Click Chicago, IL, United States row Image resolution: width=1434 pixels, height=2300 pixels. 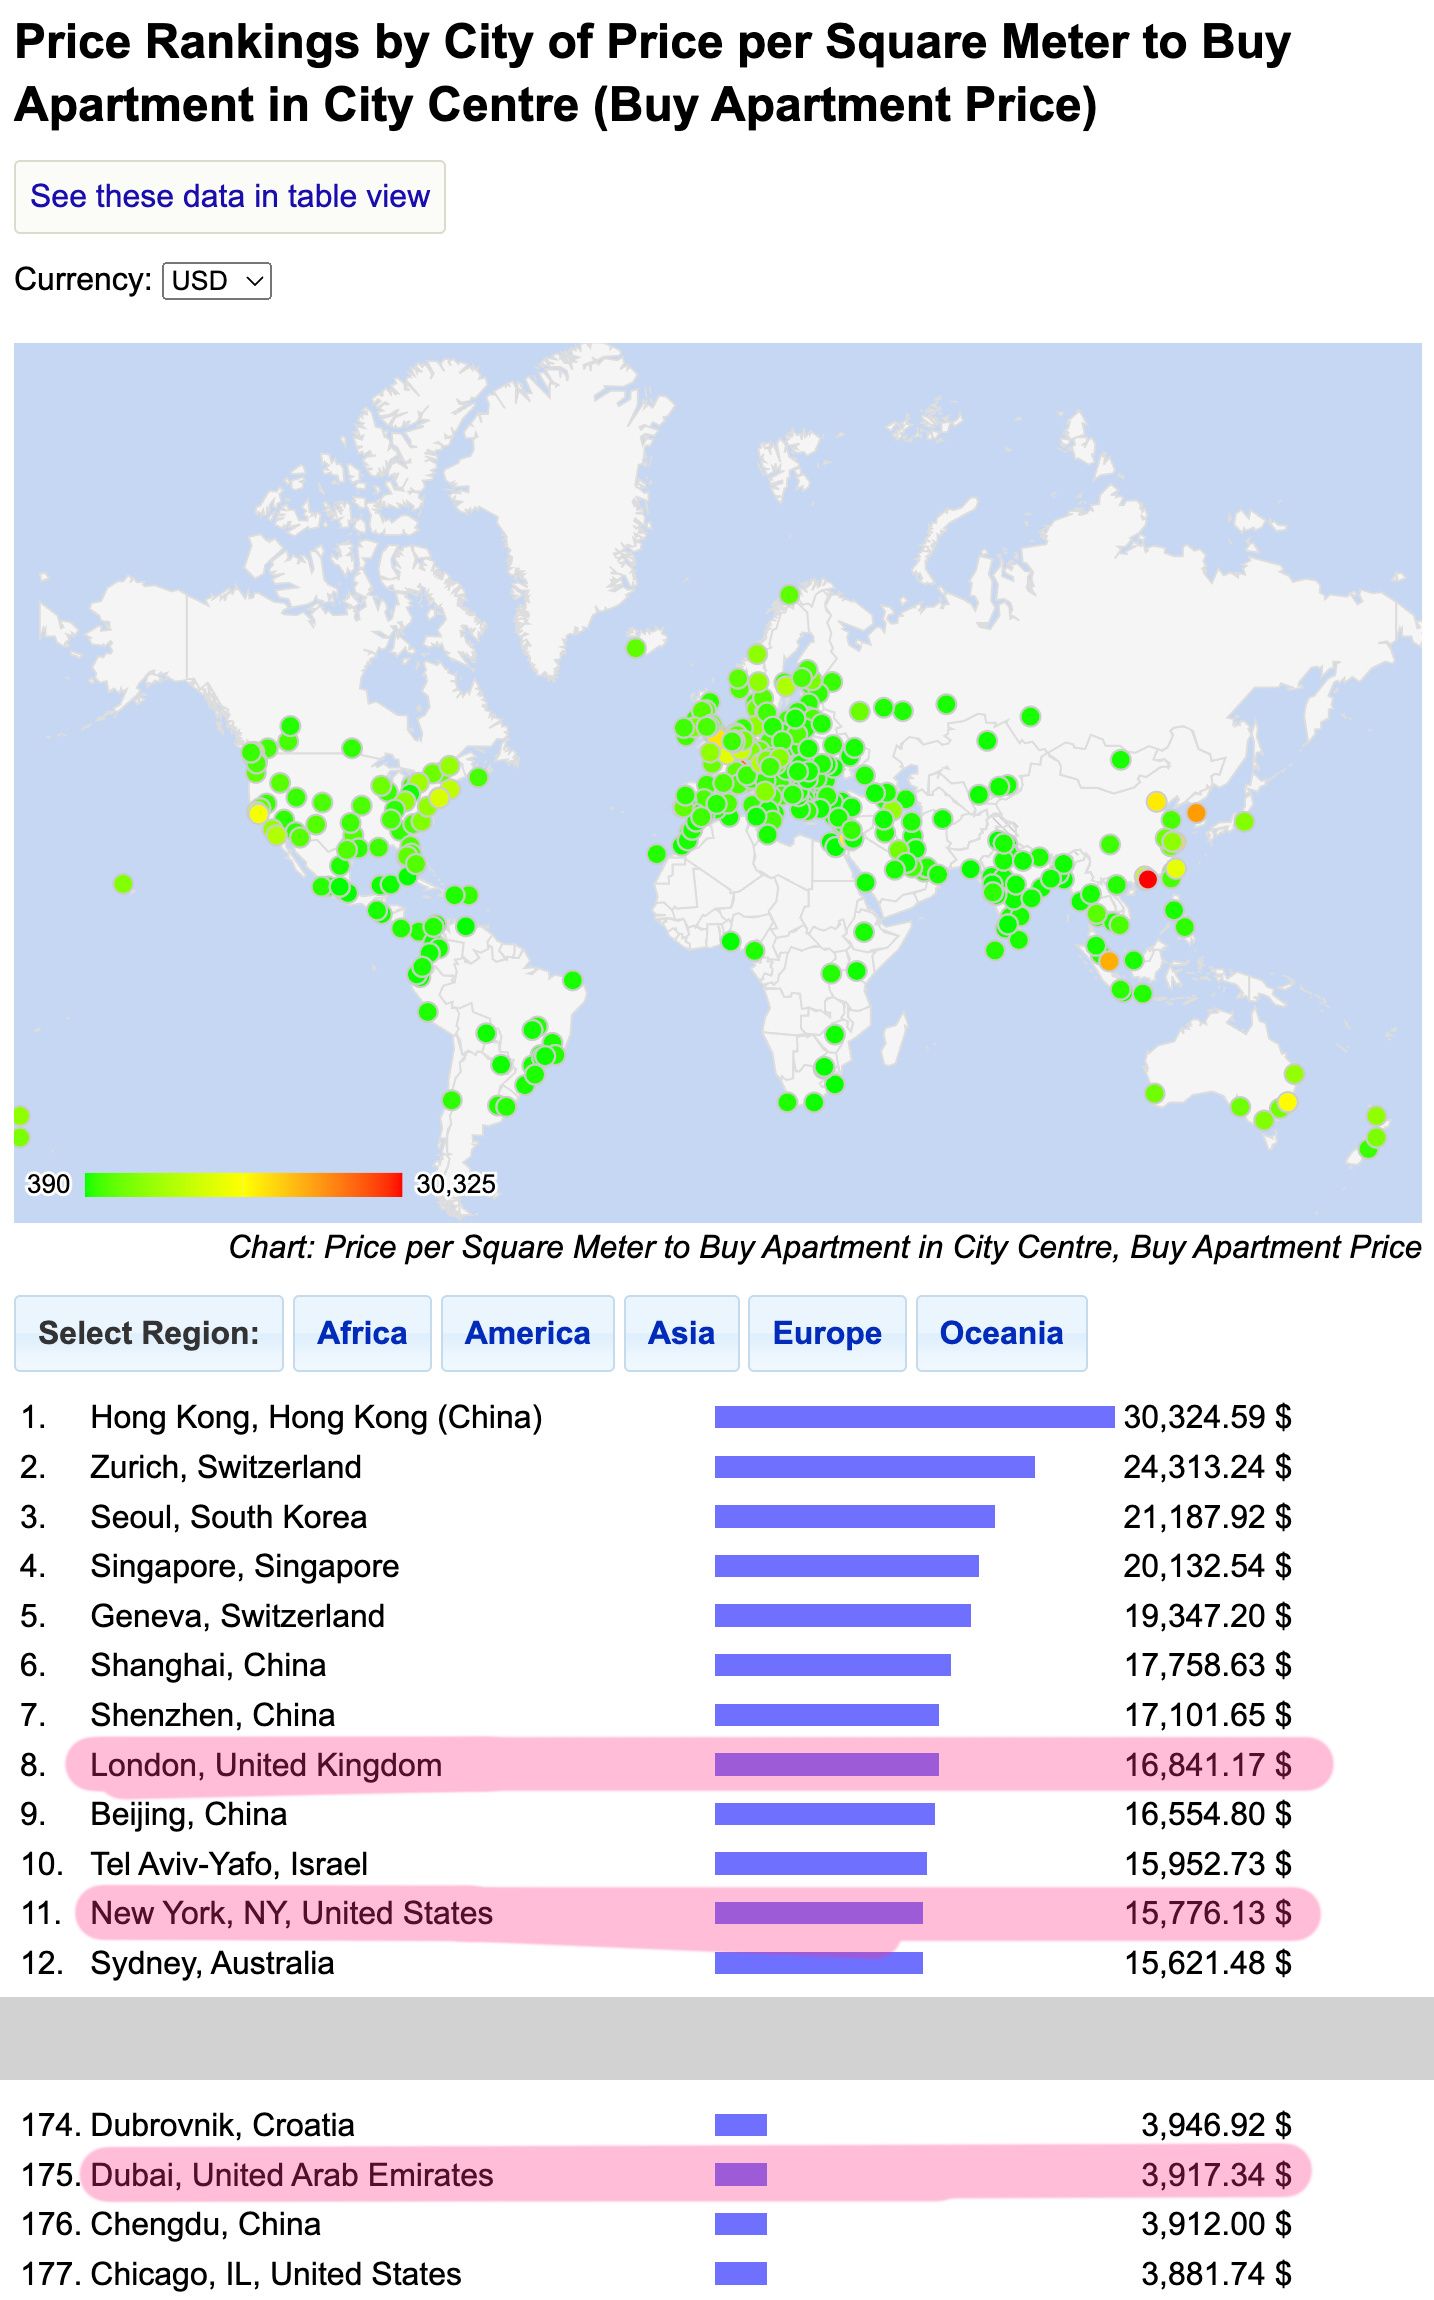pyautogui.click(x=656, y=2274)
